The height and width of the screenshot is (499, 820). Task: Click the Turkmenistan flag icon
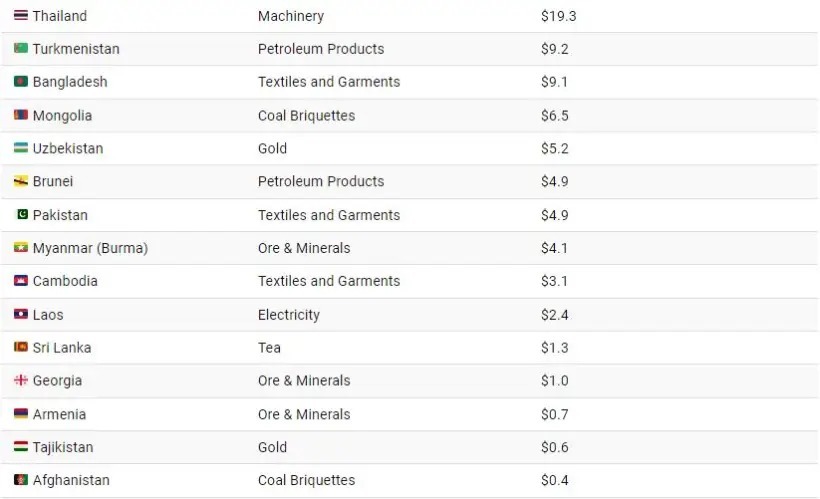tap(21, 48)
